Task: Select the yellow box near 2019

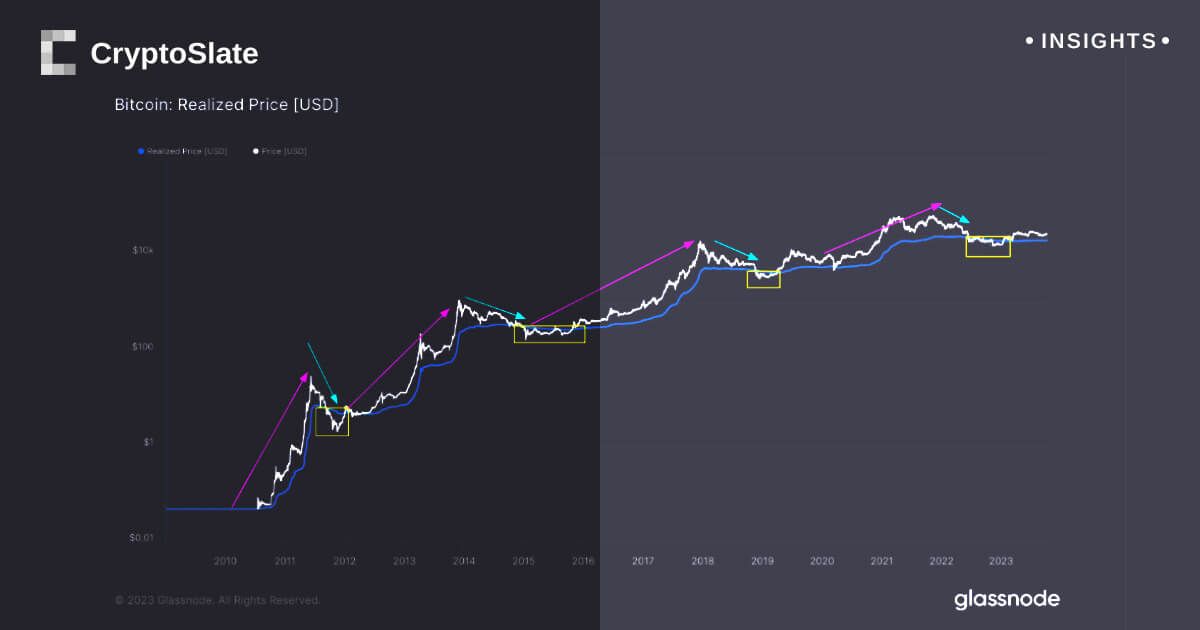Action: click(763, 279)
